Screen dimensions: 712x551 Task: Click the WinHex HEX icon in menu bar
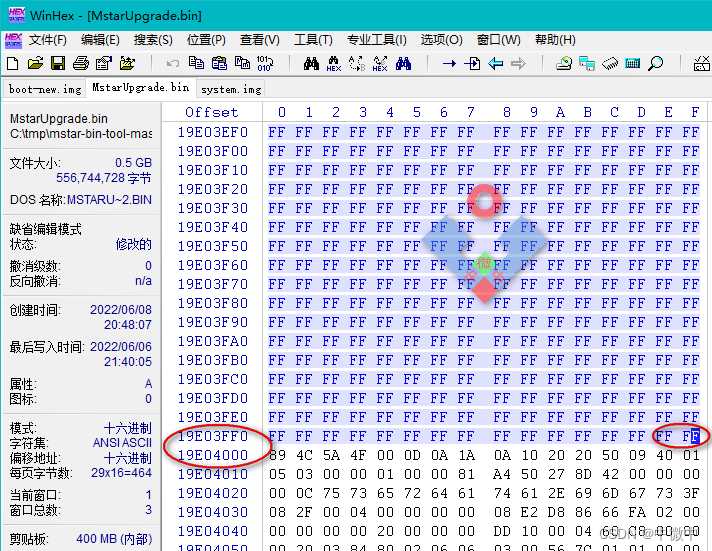(x=13, y=40)
